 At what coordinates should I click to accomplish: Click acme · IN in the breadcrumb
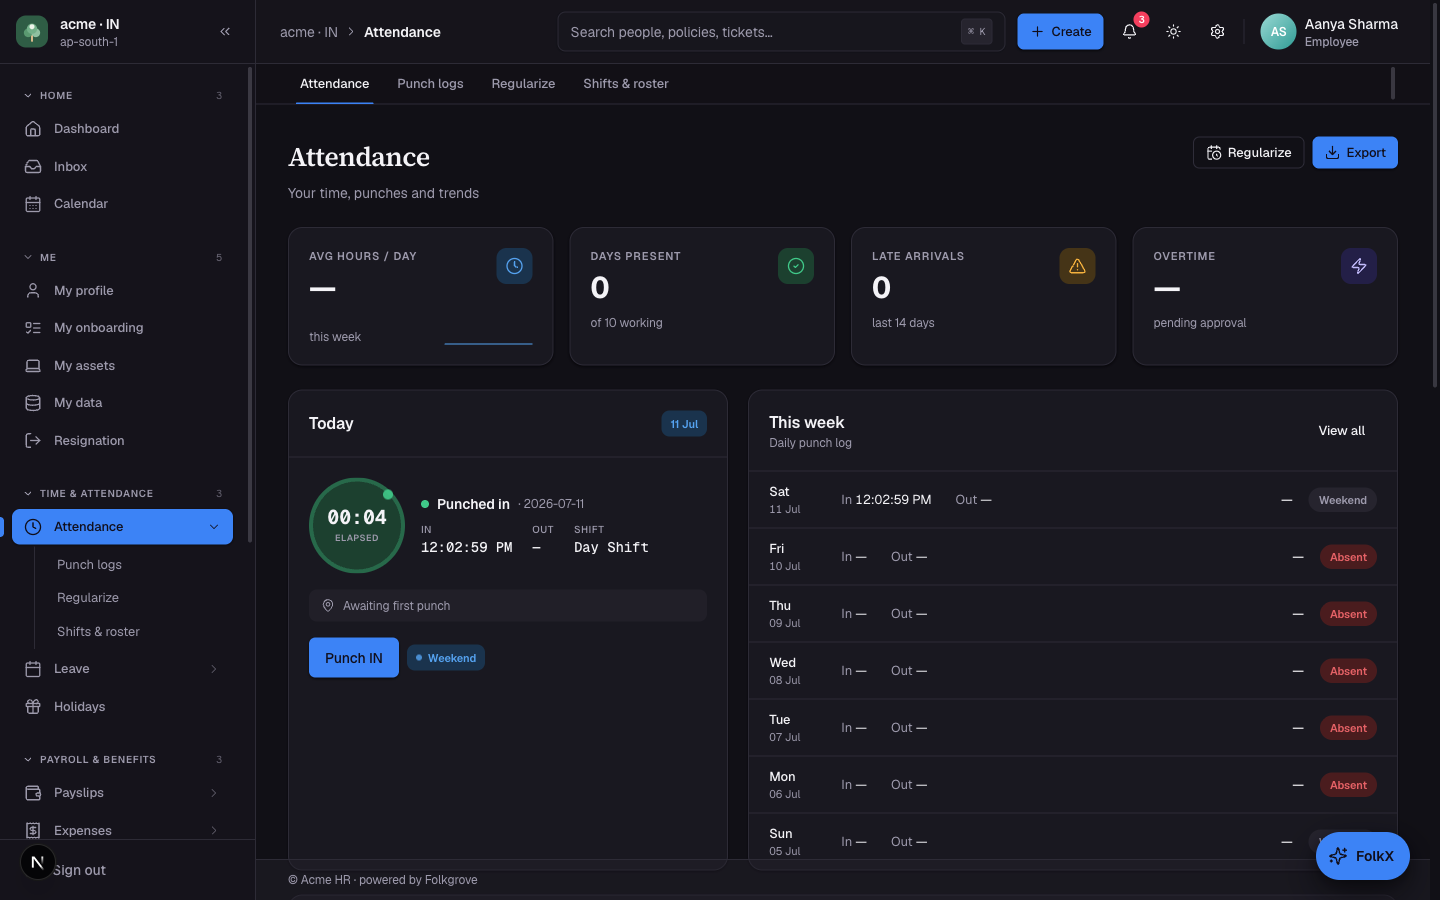(309, 32)
